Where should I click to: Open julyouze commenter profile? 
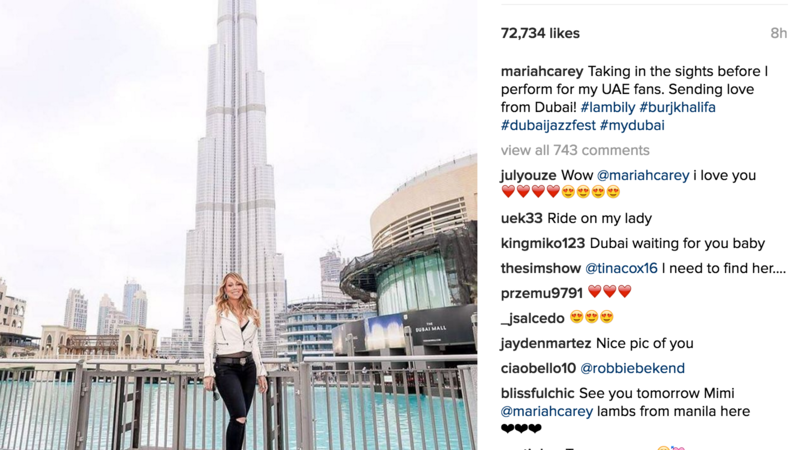tap(529, 176)
